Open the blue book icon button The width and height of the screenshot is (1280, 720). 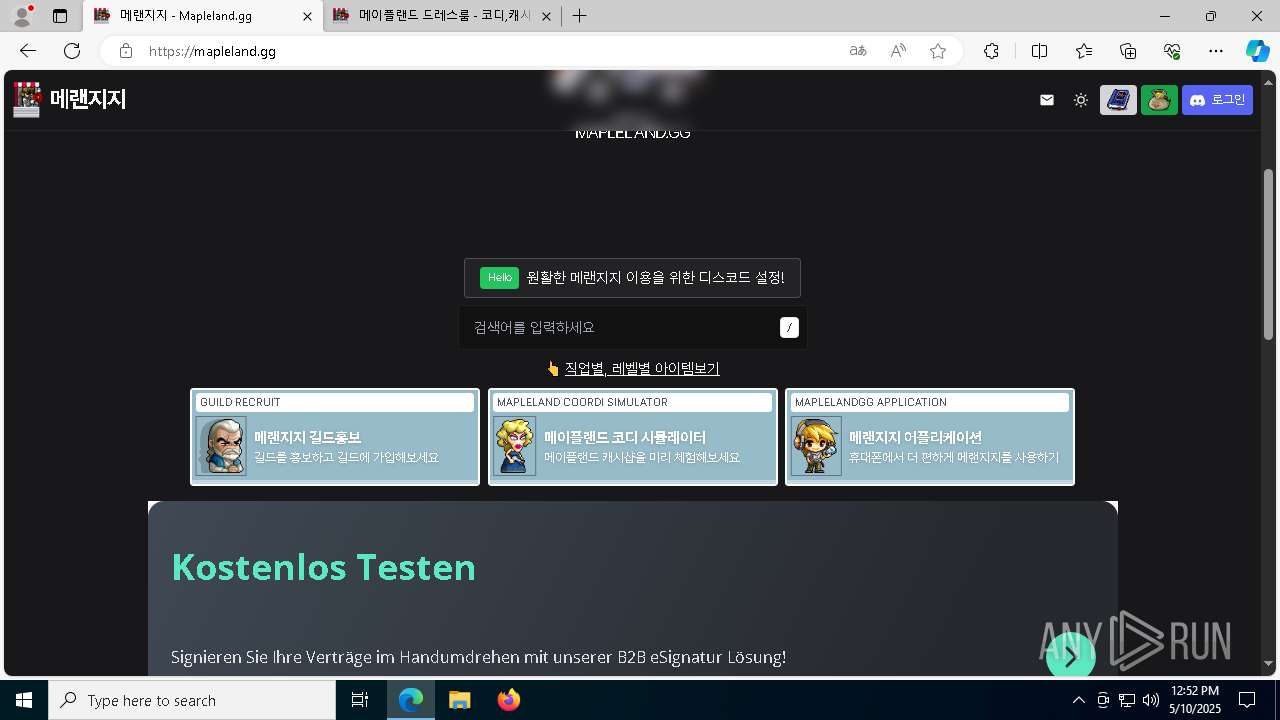click(x=1119, y=100)
